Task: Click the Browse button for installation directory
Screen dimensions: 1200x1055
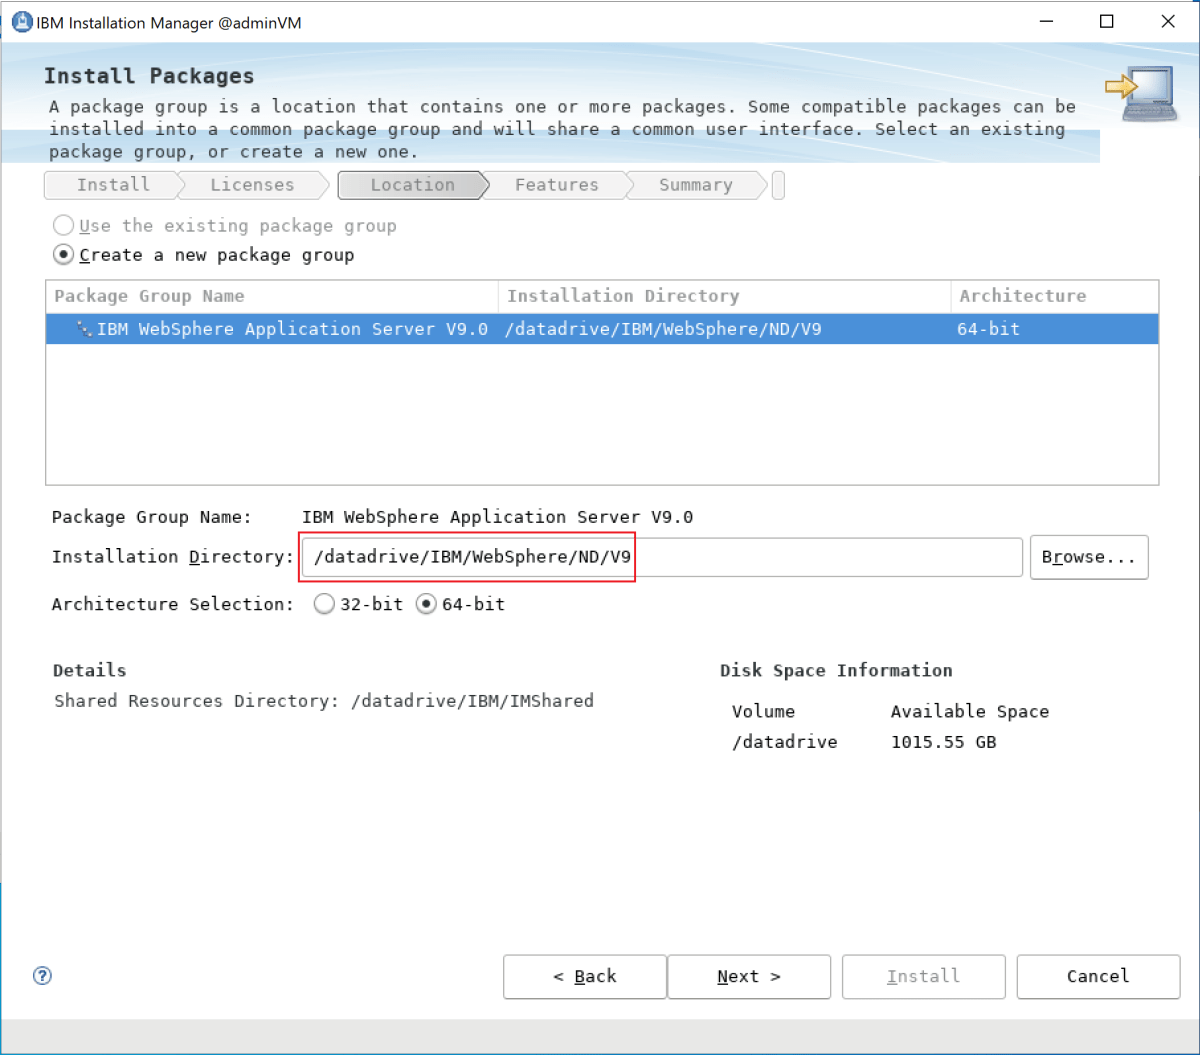Action: (x=1088, y=557)
